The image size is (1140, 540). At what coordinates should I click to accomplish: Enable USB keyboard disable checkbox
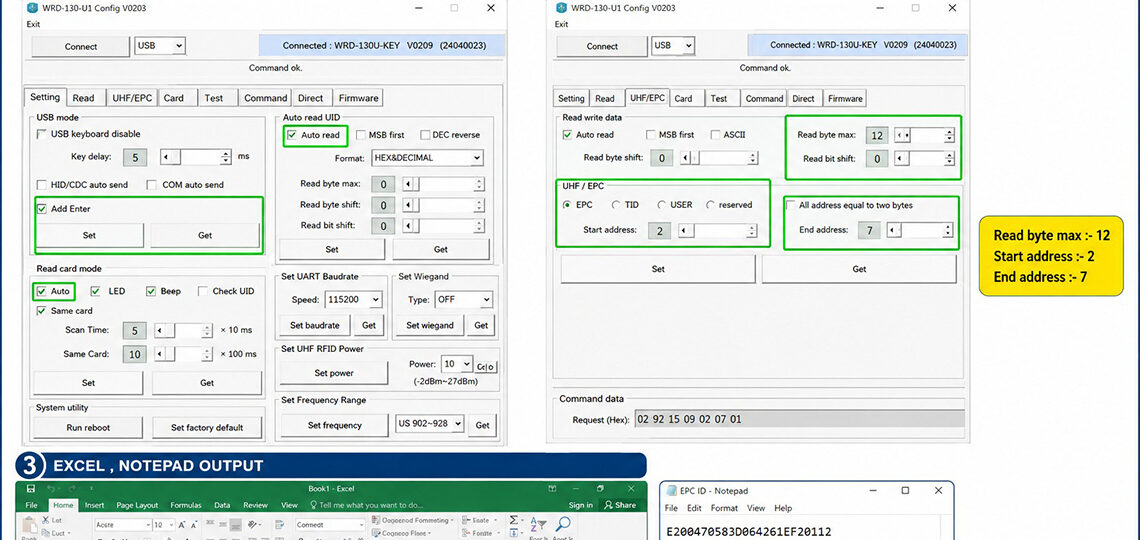click(x=41, y=134)
